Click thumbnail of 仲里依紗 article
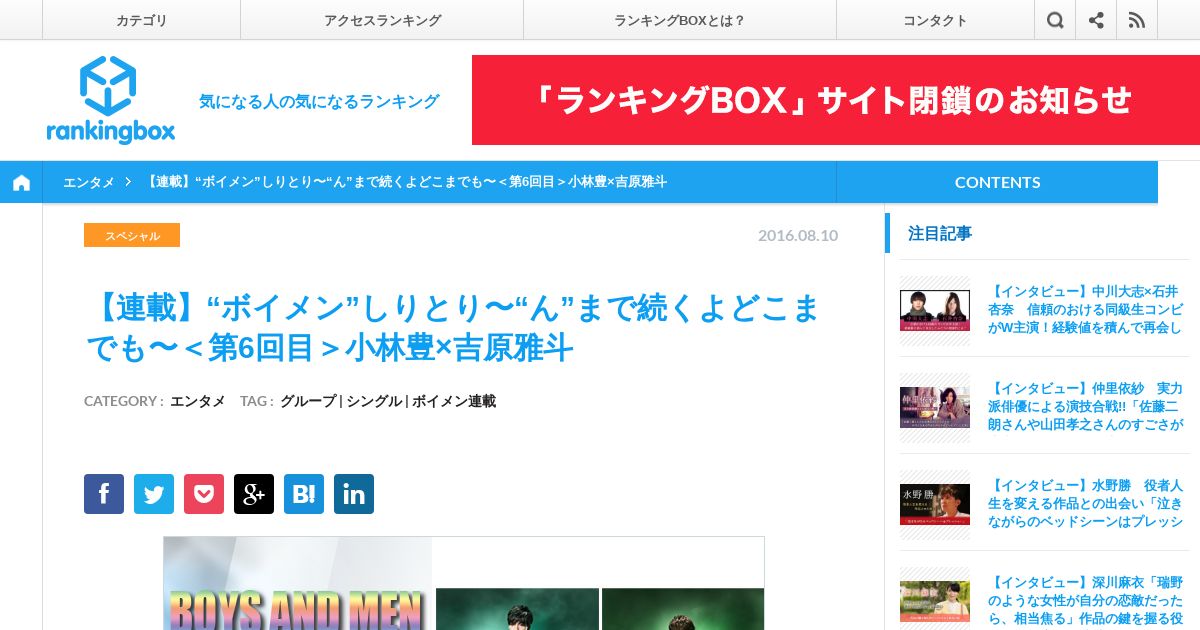 coord(935,407)
